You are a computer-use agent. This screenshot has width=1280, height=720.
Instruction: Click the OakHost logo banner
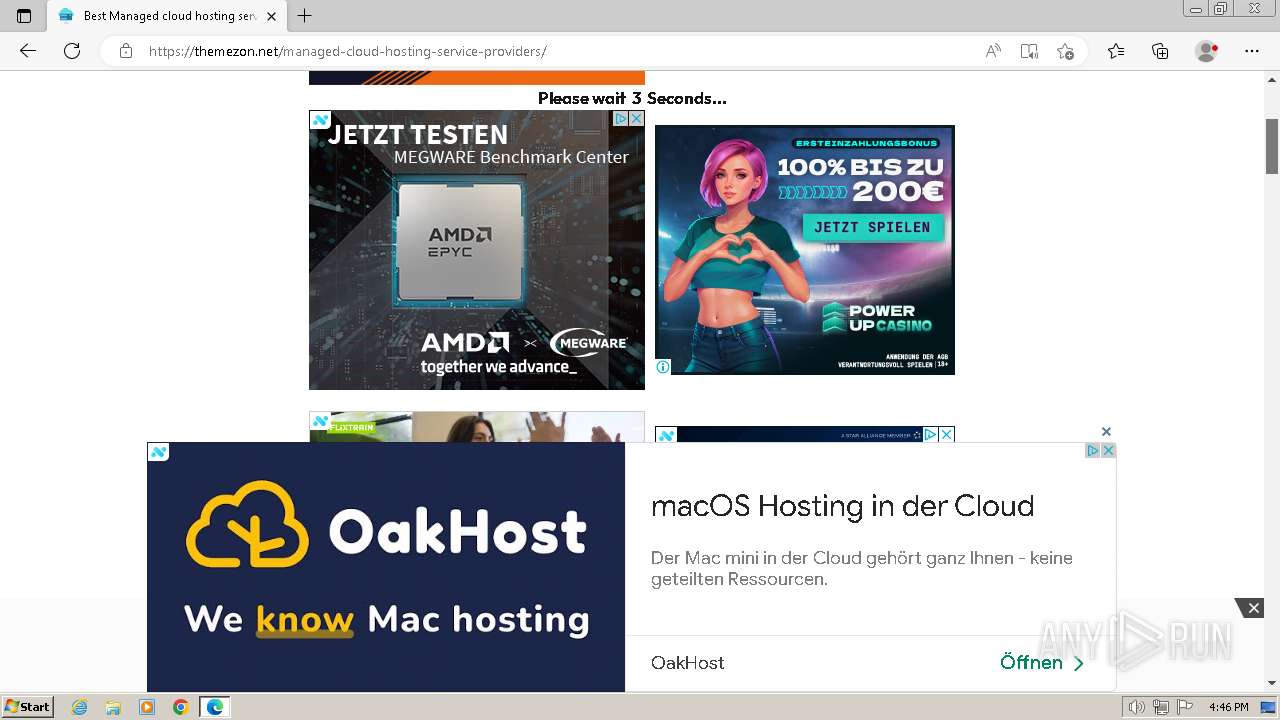point(386,567)
